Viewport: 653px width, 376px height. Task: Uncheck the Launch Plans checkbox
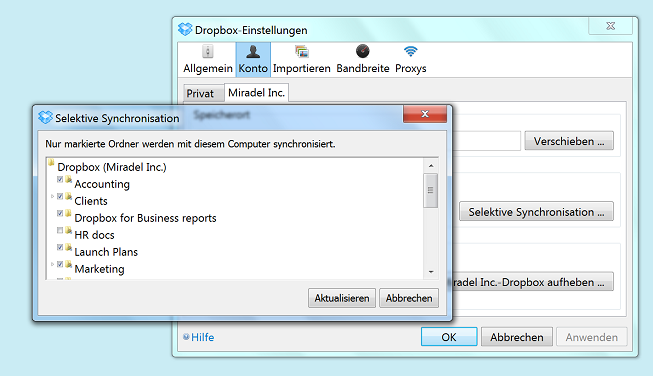(60, 247)
